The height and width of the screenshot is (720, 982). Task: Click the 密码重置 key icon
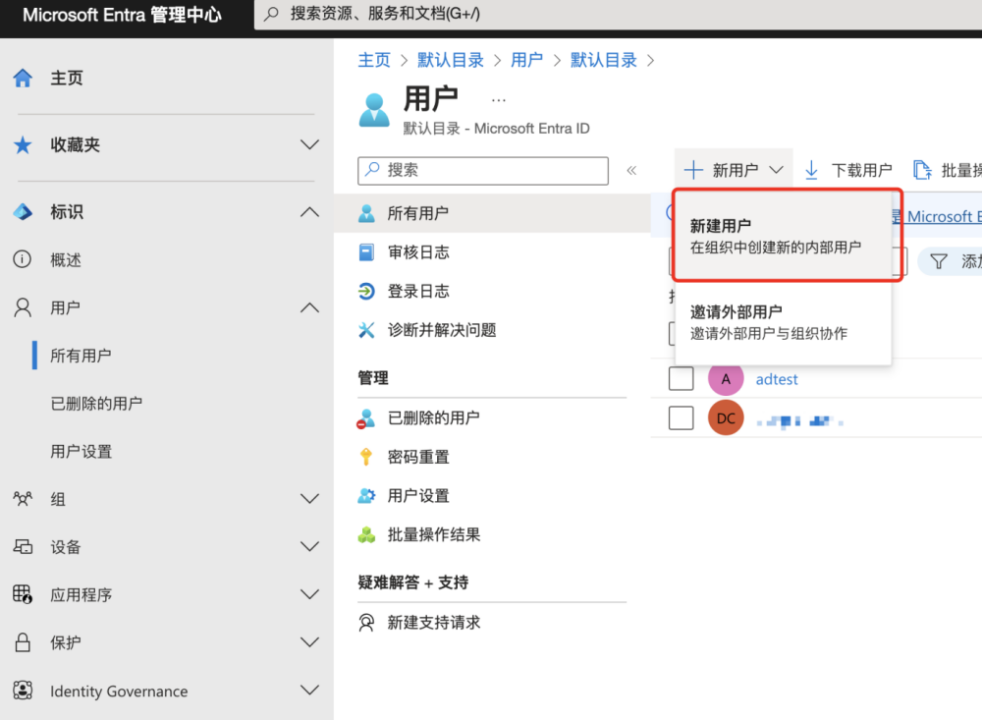366,457
